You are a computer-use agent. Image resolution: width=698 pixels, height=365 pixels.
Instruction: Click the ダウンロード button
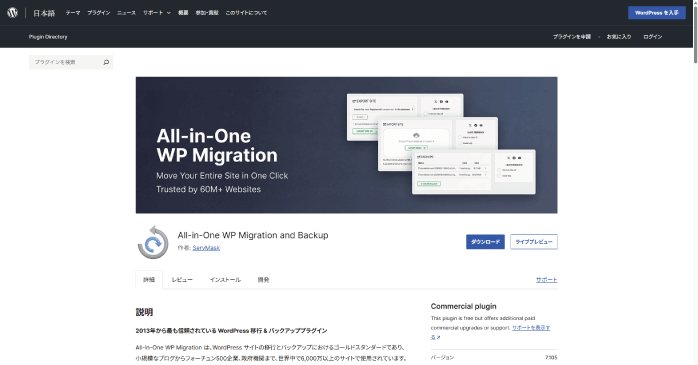coord(485,242)
